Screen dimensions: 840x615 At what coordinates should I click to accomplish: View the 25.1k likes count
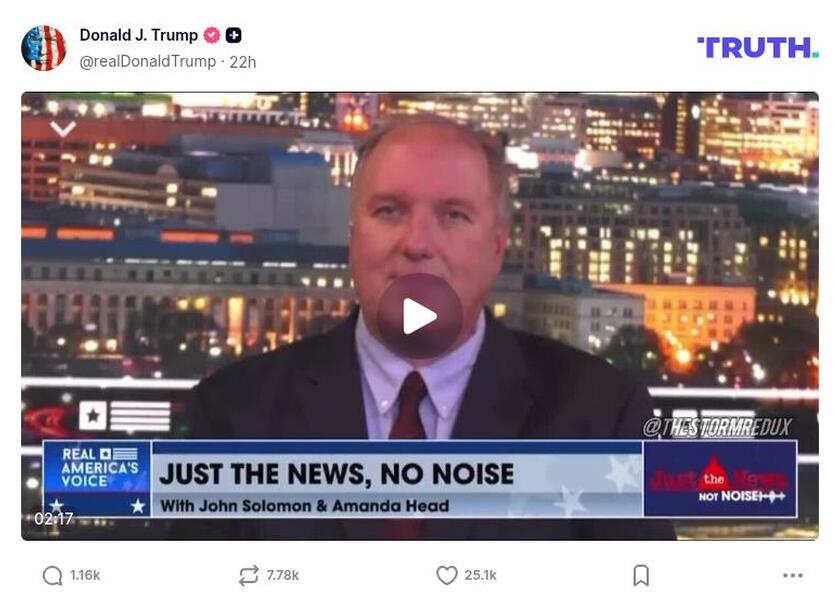[x=481, y=575]
